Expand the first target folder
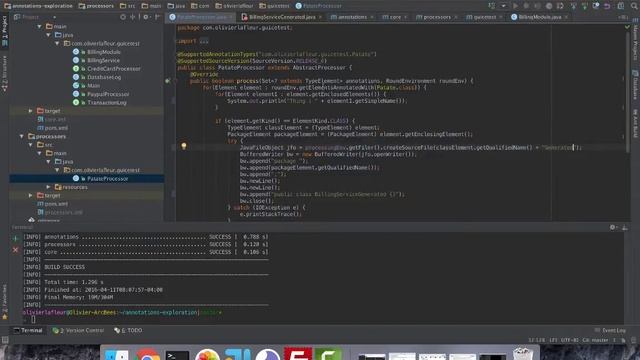Image resolution: width=640 pixels, height=360 pixels. [x=31, y=111]
